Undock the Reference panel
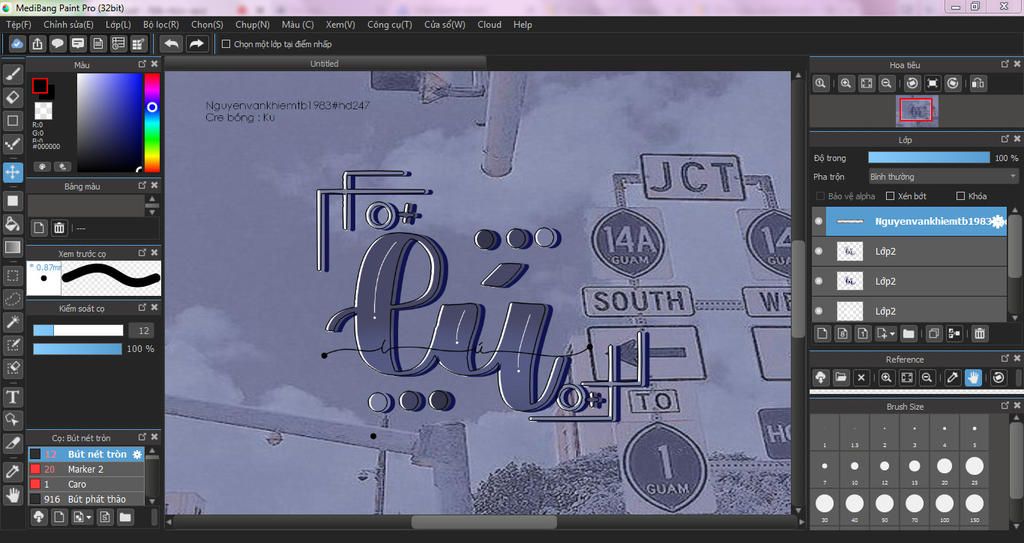Screen dimensions: 1024x543 [1005, 359]
